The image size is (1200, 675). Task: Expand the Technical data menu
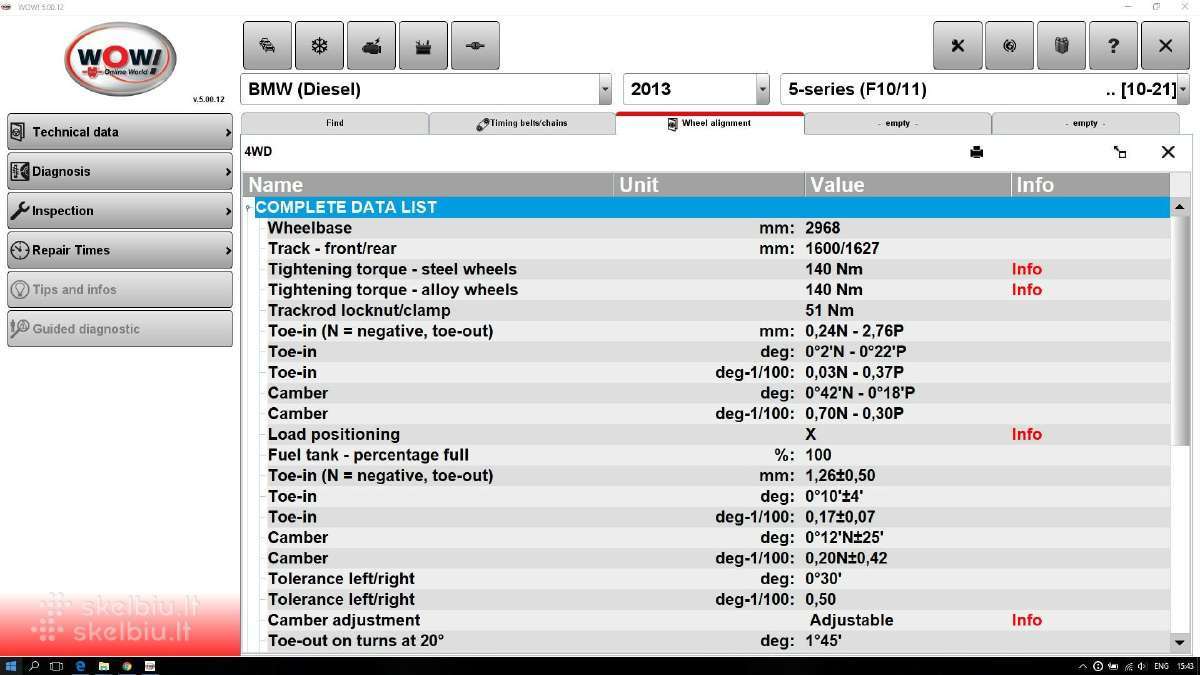(x=120, y=132)
